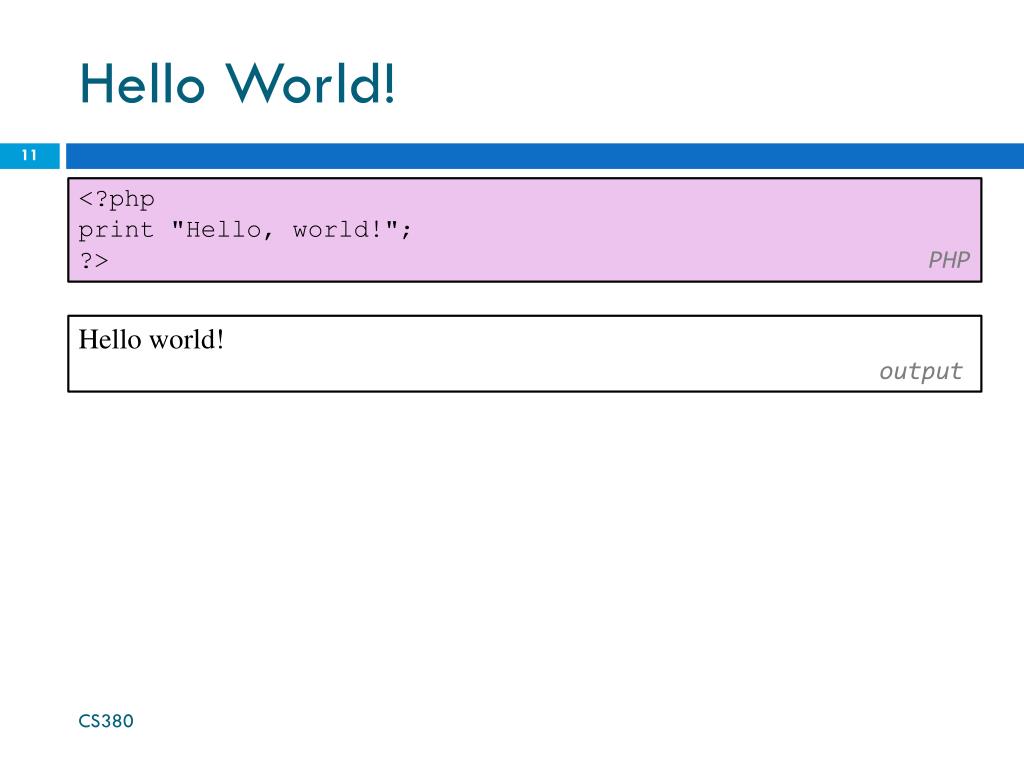Click the "PHP" label in code box
Screen dimensions: 1024x768
pos(949,260)
